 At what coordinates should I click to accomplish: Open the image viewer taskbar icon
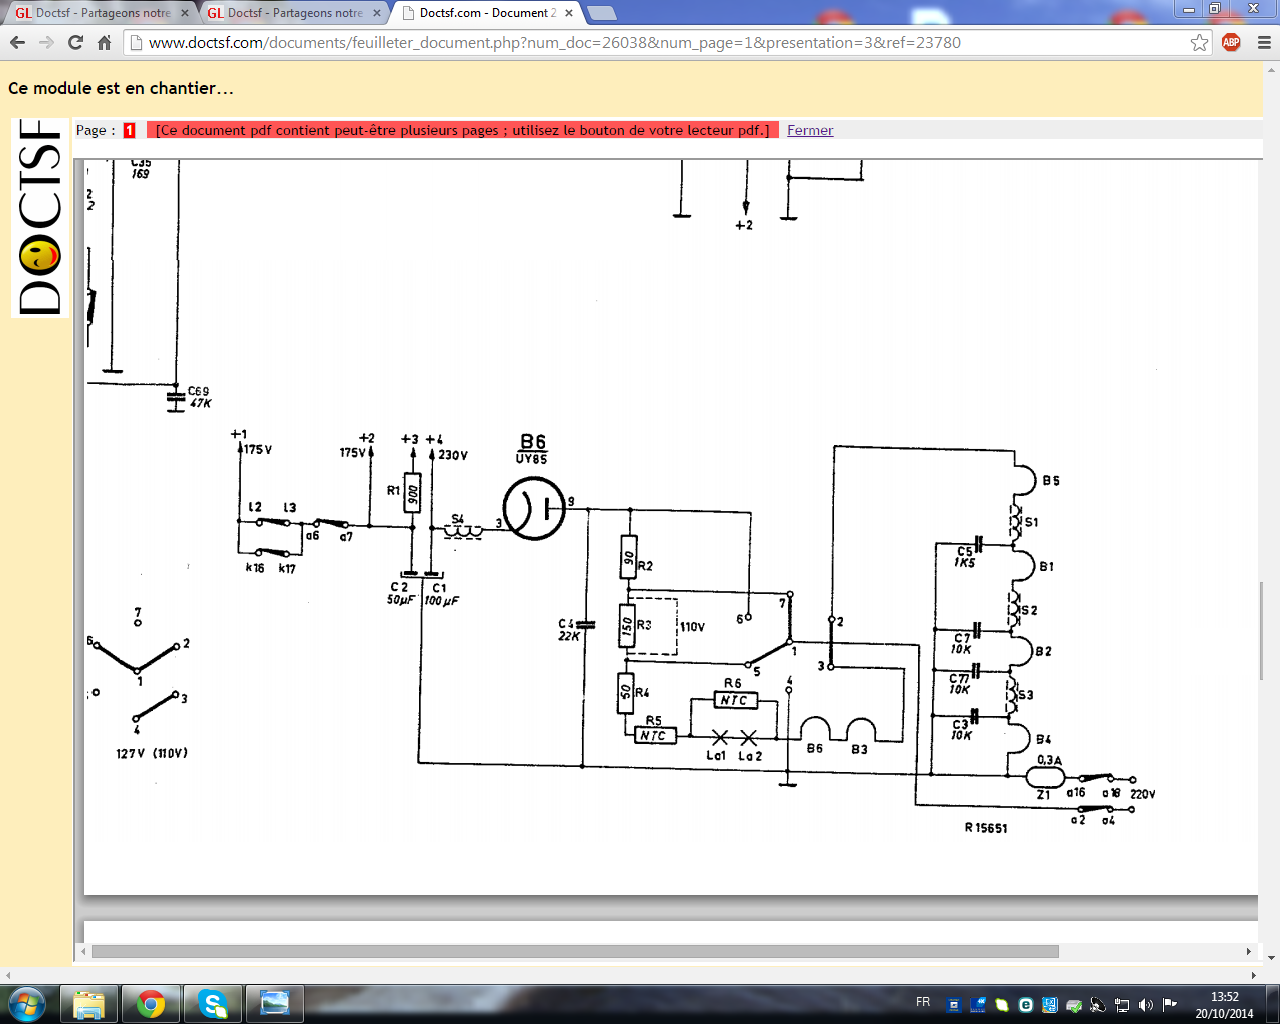(274, 1003)
